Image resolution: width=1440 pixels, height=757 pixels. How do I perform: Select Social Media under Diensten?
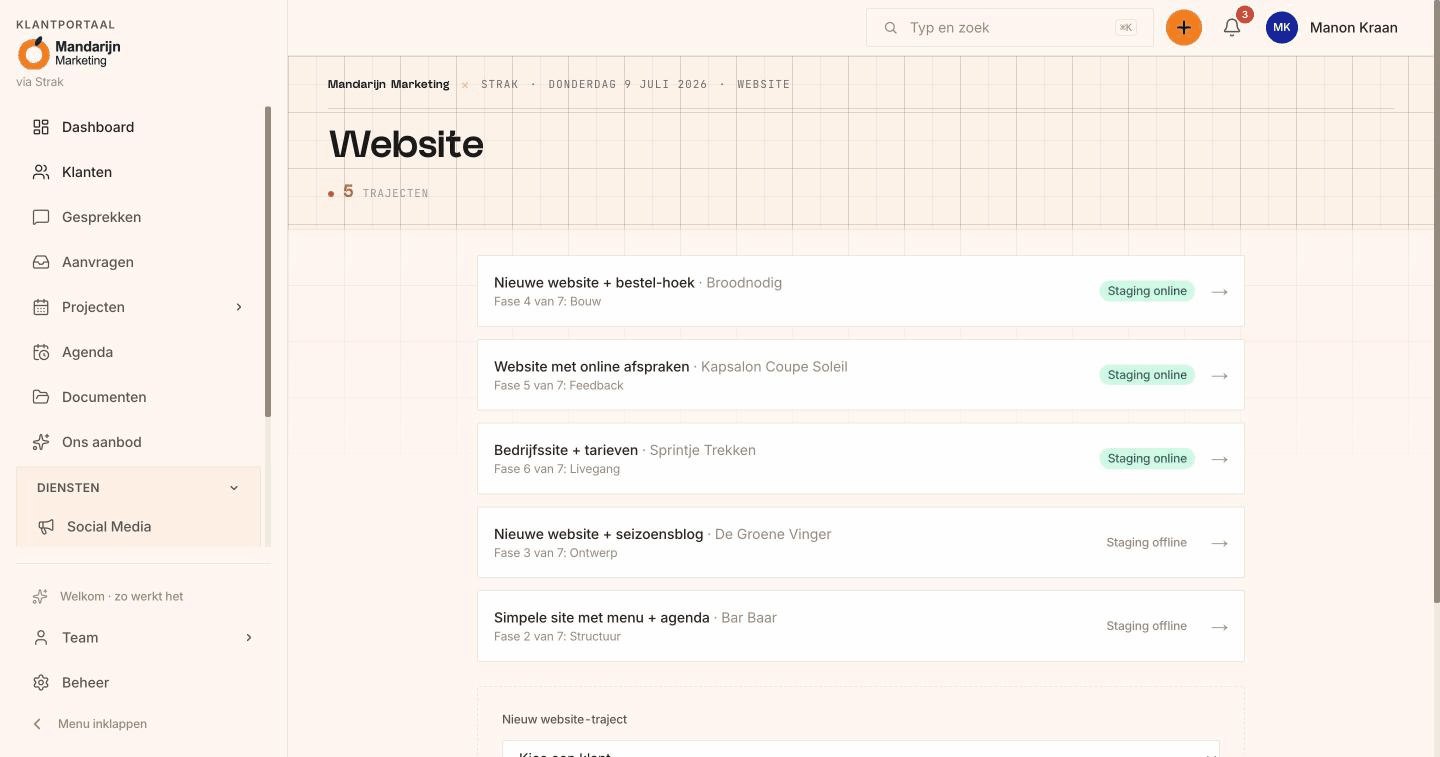click(x=109, y=527)
